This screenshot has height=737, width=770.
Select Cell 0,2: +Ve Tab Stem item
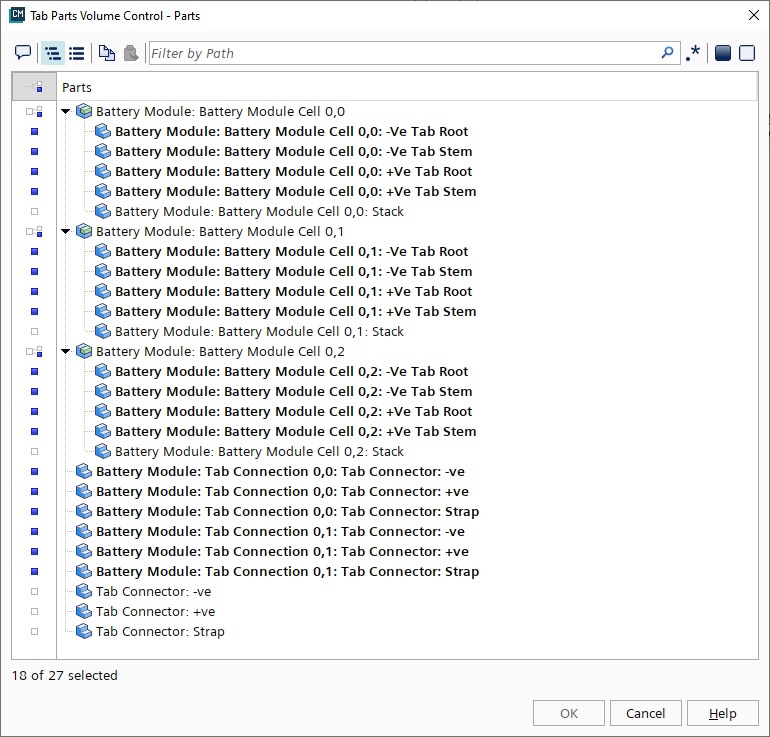(295, 431)
